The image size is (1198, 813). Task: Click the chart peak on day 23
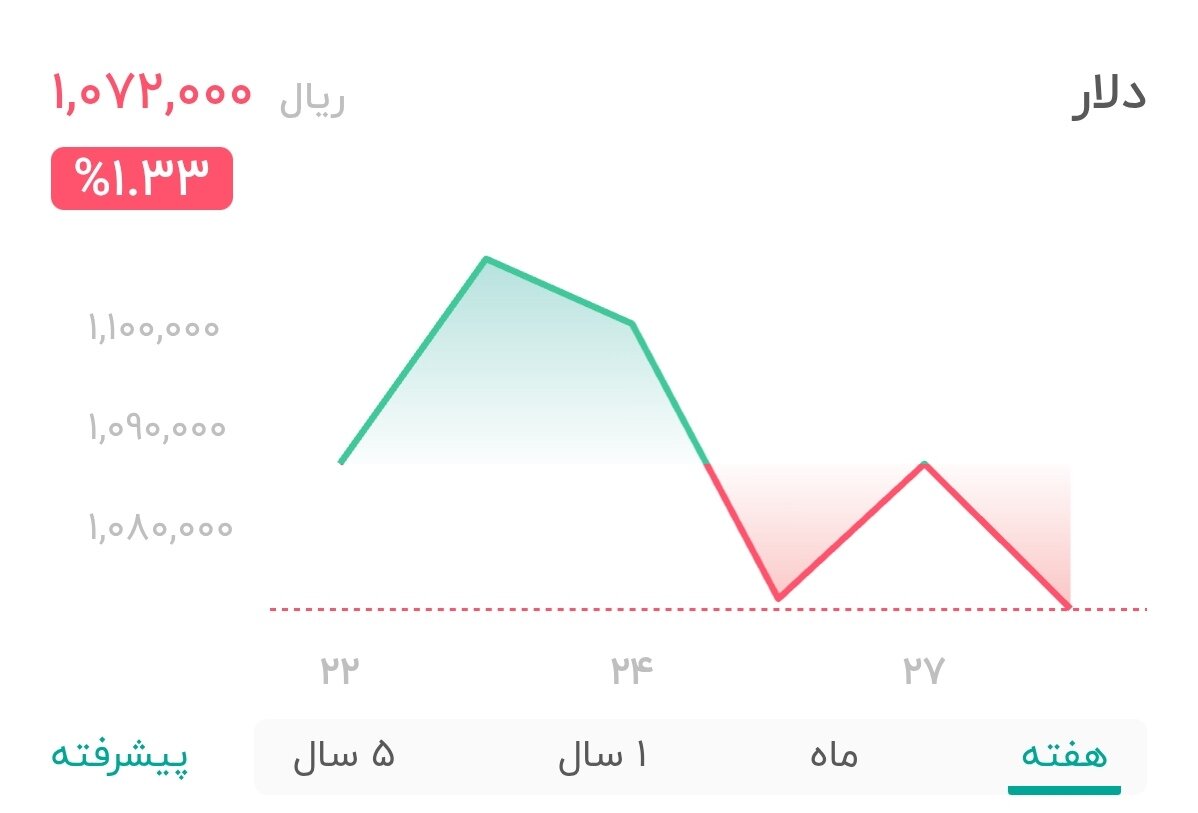487,258
